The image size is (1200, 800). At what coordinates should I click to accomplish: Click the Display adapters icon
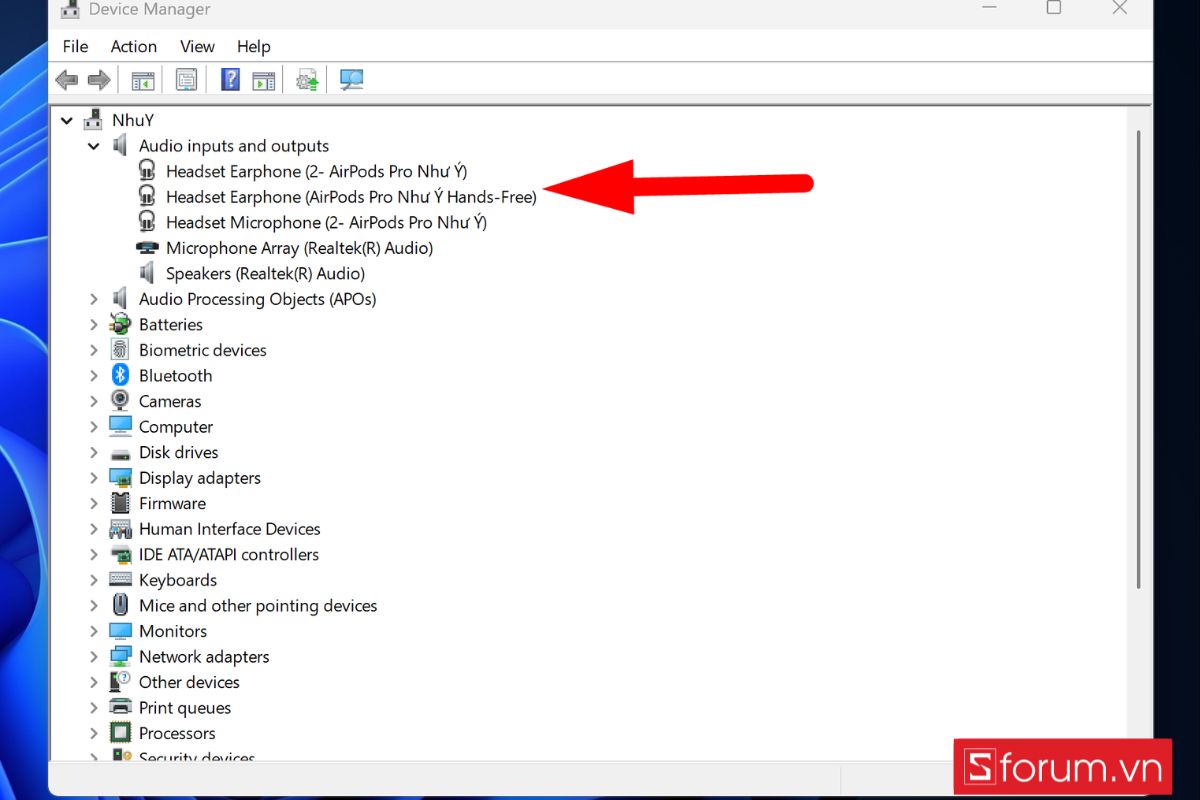tap(120, 478)
